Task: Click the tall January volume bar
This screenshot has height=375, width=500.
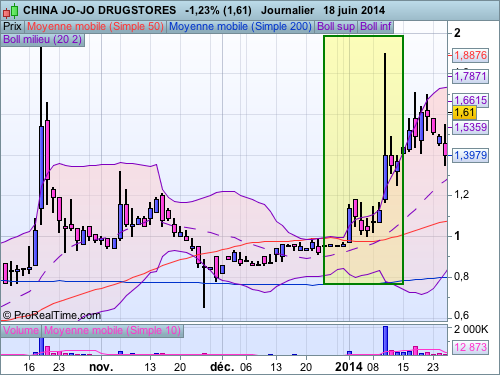Action: (385, 340)
